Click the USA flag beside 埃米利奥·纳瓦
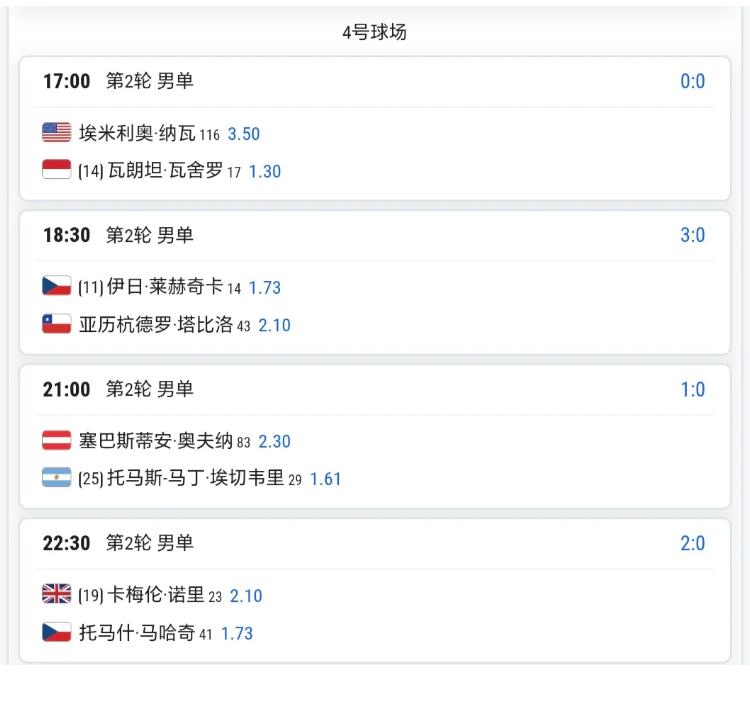The width and height of the screenshot is (750, 714). [56, 132]
